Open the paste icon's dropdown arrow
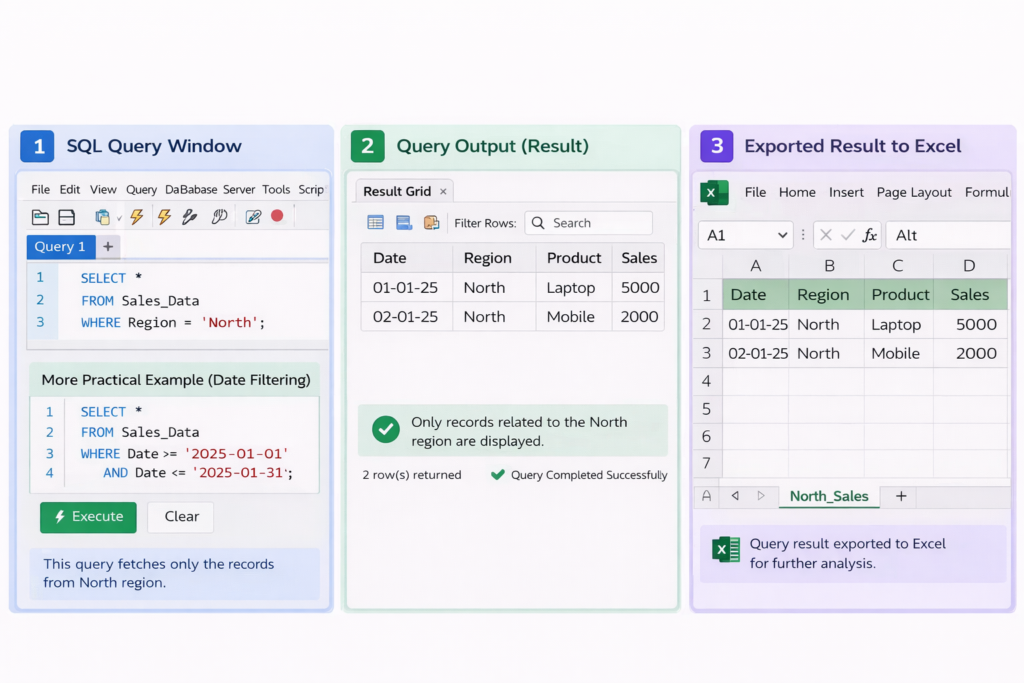1024x683 pixels. coord(119,219)
